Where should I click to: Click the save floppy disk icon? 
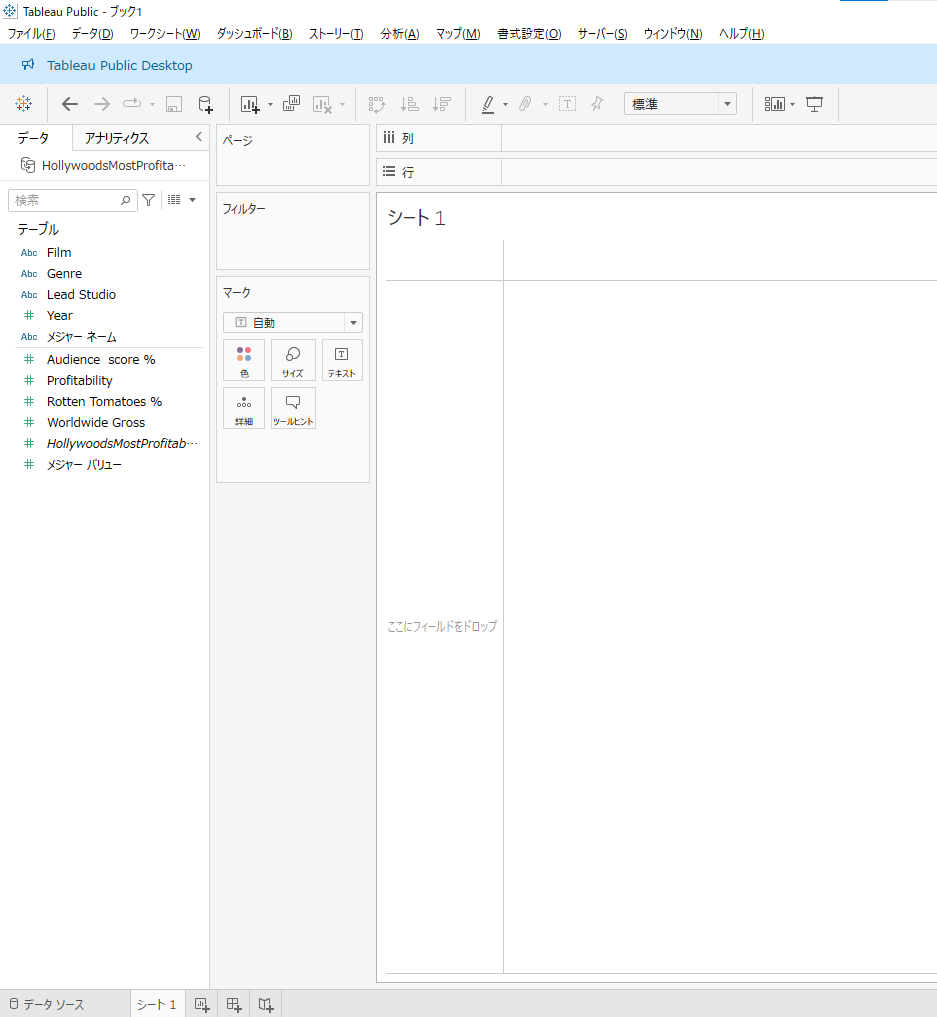(x=174, y=104)
